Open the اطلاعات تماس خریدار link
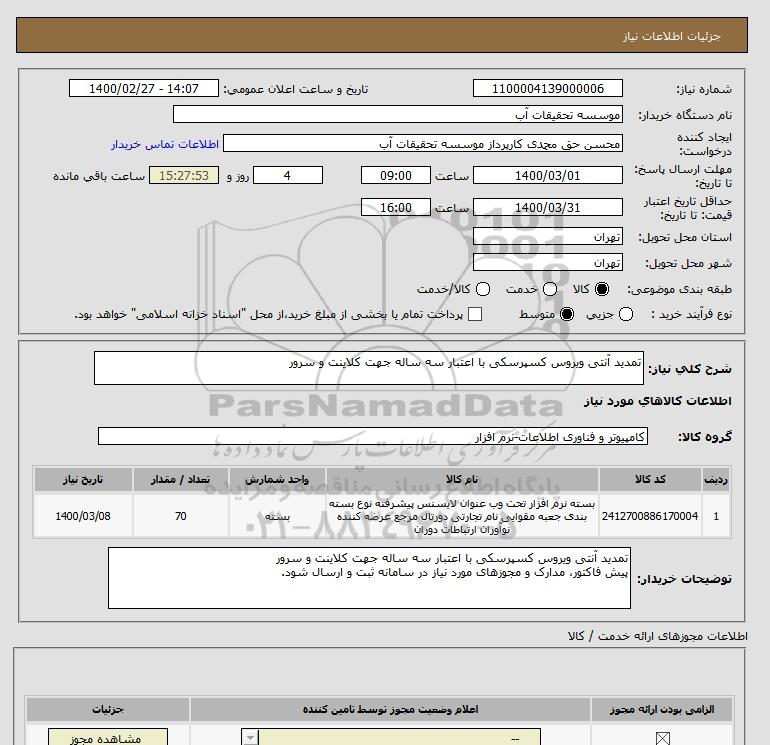This screenshot has width=770, height=745. click(165, 144)
